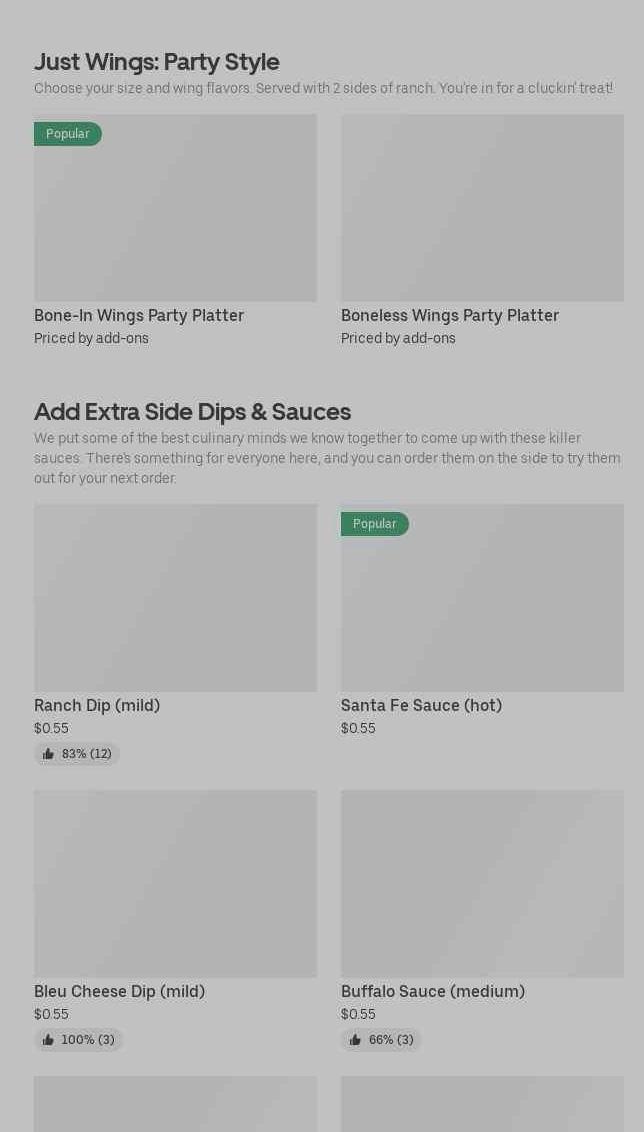Open the Ranch Dip (mild) title link
This screenshot has height=1132, width=644.
[x=97, y=705]
